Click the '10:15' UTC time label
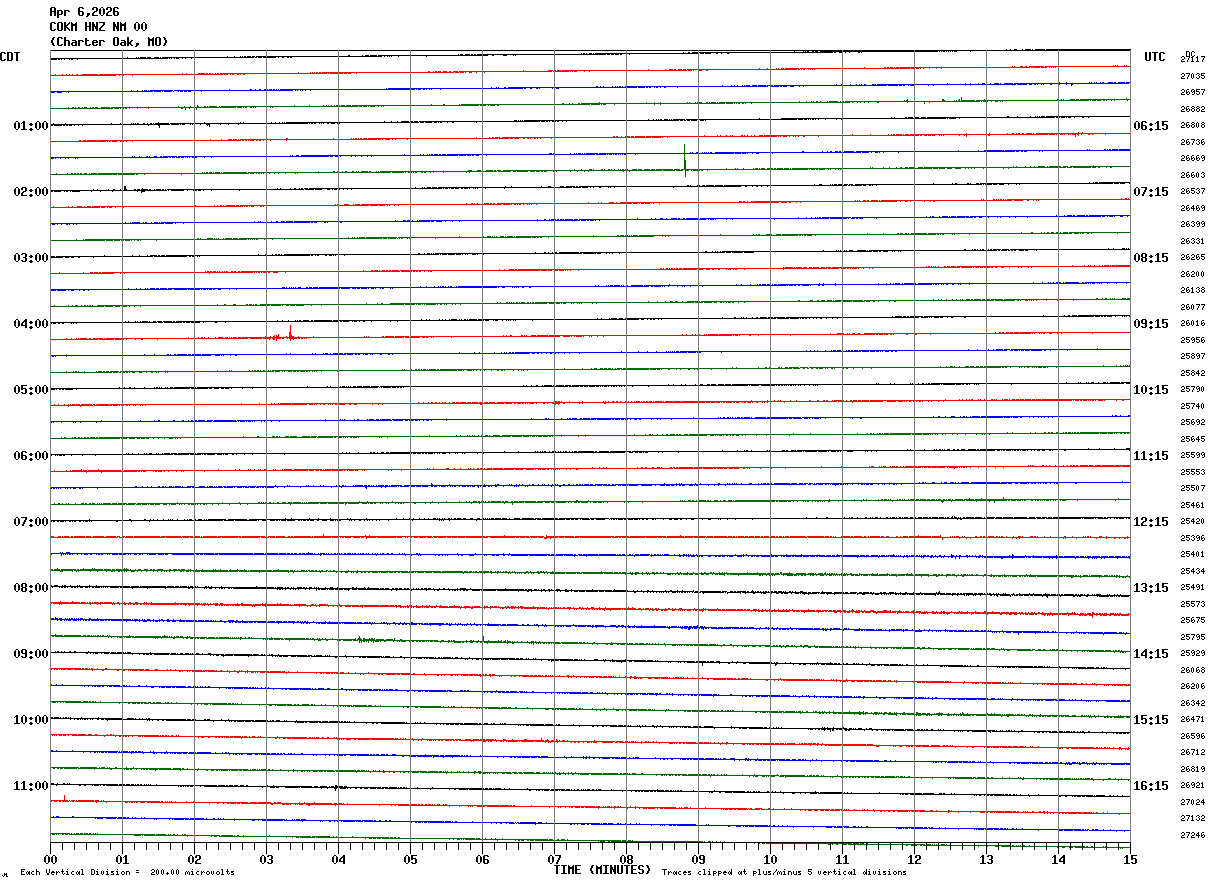Viewport: 1210px width, 886px height. click(x=1151, y=390)
